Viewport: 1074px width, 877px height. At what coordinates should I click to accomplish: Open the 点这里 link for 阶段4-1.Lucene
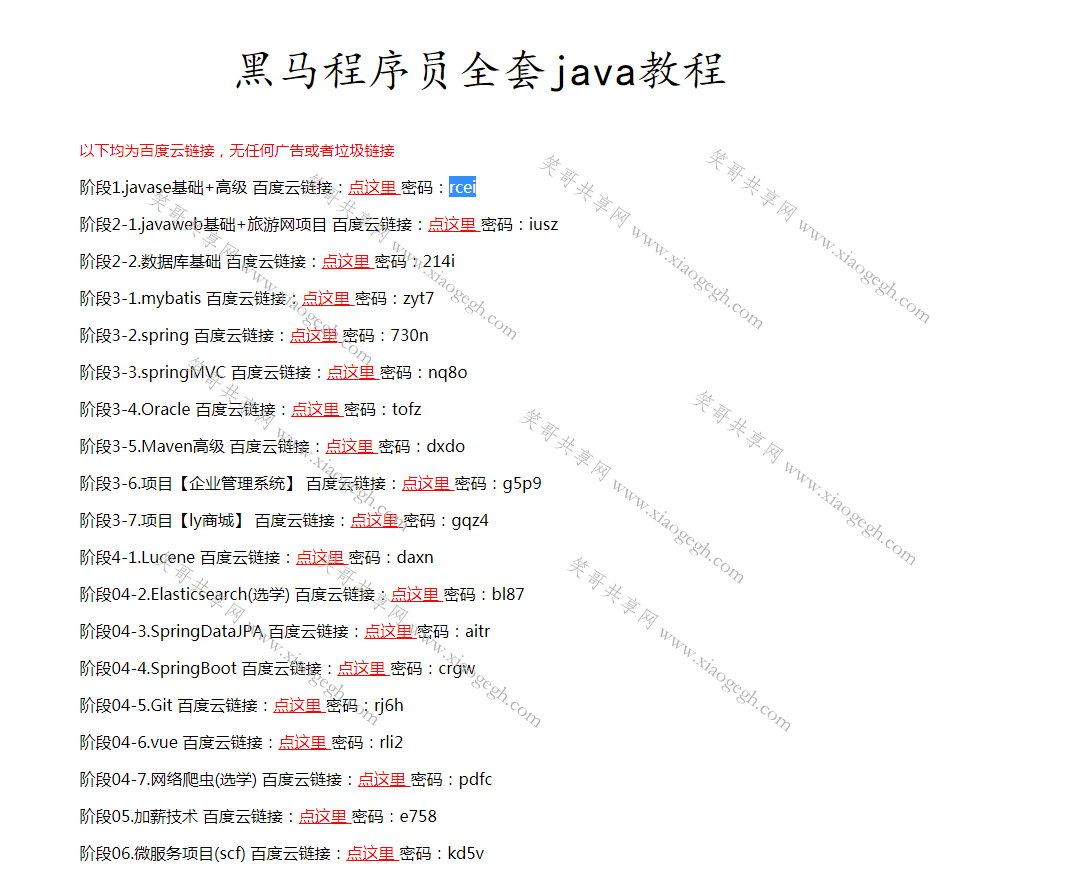point(320,557)
